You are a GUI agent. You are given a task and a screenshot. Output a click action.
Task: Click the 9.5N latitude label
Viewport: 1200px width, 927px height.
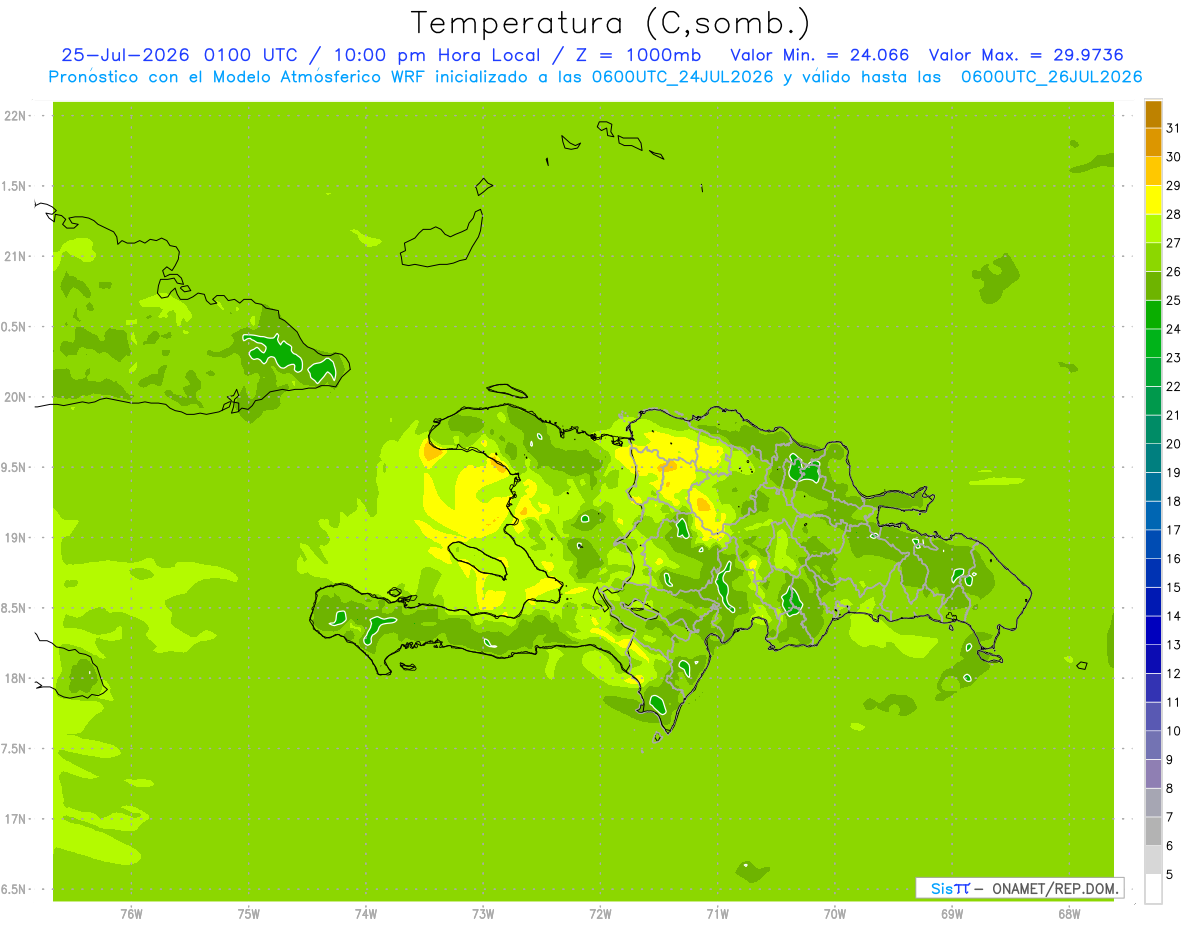pos(14,467)
